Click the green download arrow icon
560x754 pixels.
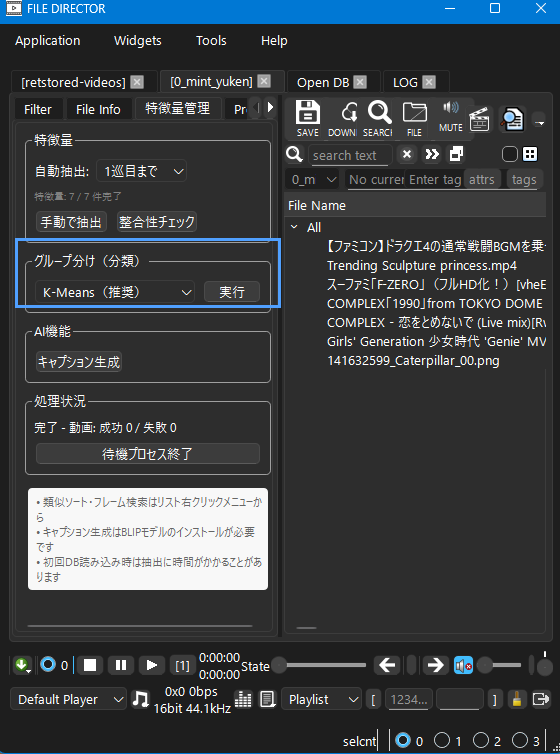pyautogui.click(x=22, y=665)
